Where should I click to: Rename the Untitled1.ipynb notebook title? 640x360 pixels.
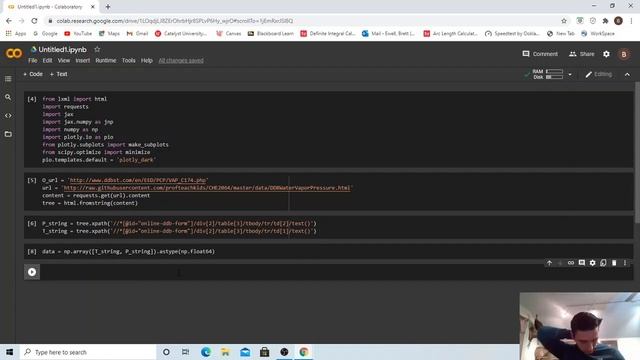[x=62, y=49]
